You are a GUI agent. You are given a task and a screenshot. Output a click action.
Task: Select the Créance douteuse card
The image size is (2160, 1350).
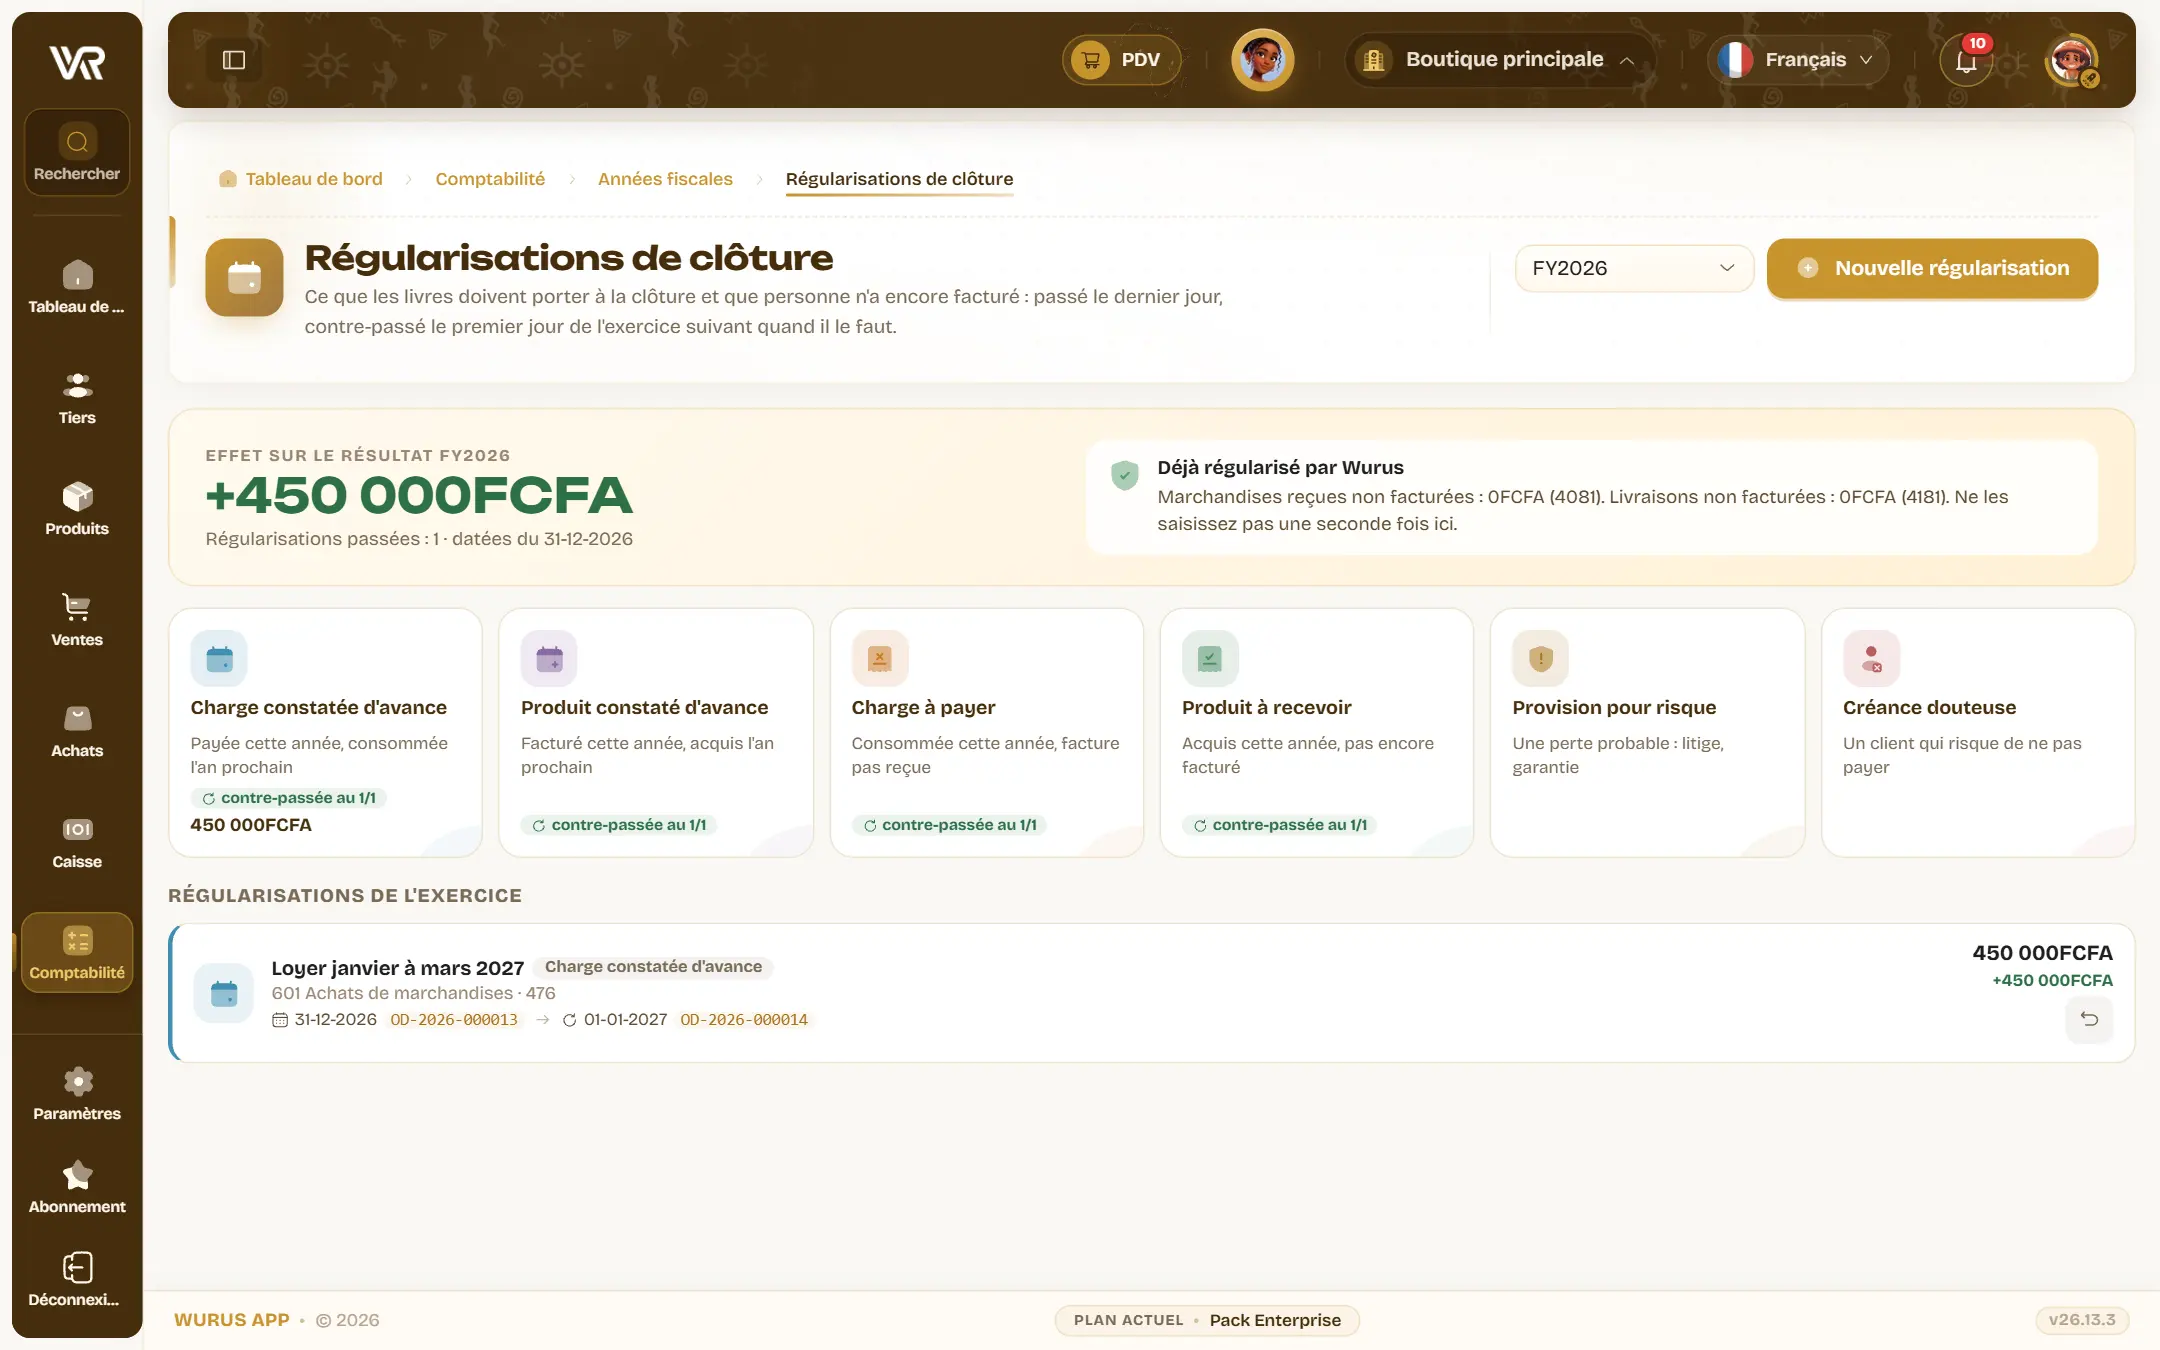pyautogui.click(x=1978, y=732)
